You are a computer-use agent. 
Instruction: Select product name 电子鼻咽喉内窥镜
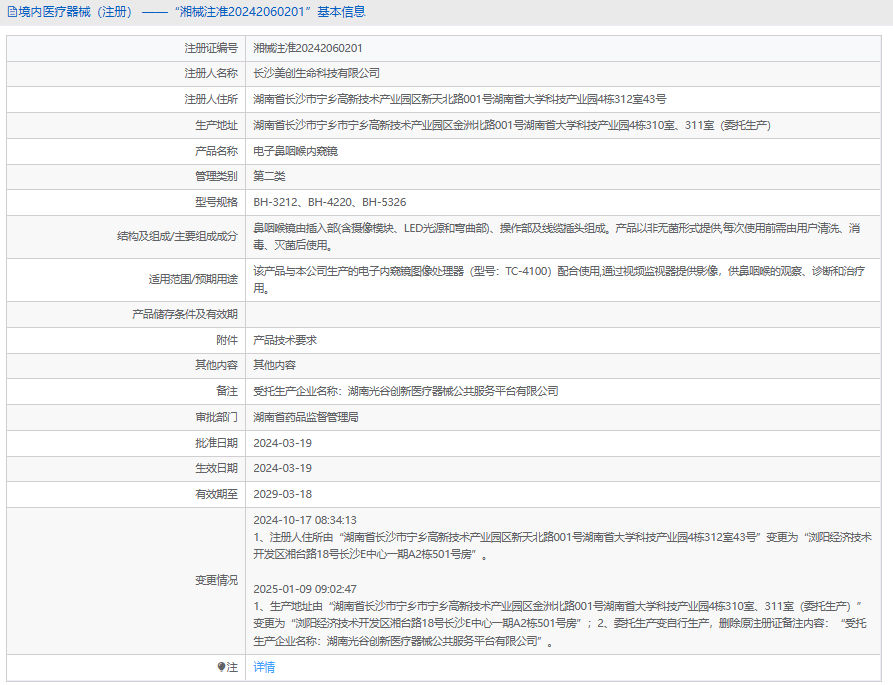295,151
